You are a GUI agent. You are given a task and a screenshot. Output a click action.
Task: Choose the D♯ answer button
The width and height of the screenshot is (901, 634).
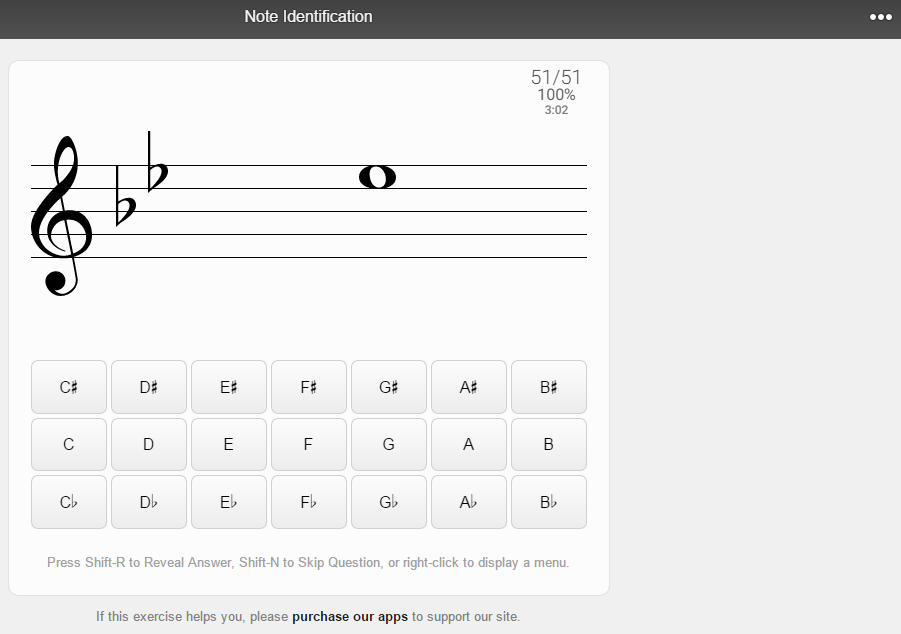(x=149, y=387)
